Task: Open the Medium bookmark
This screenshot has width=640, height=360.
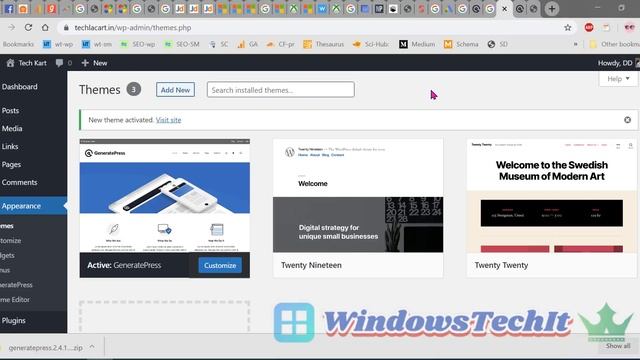Action: (417, 44)
